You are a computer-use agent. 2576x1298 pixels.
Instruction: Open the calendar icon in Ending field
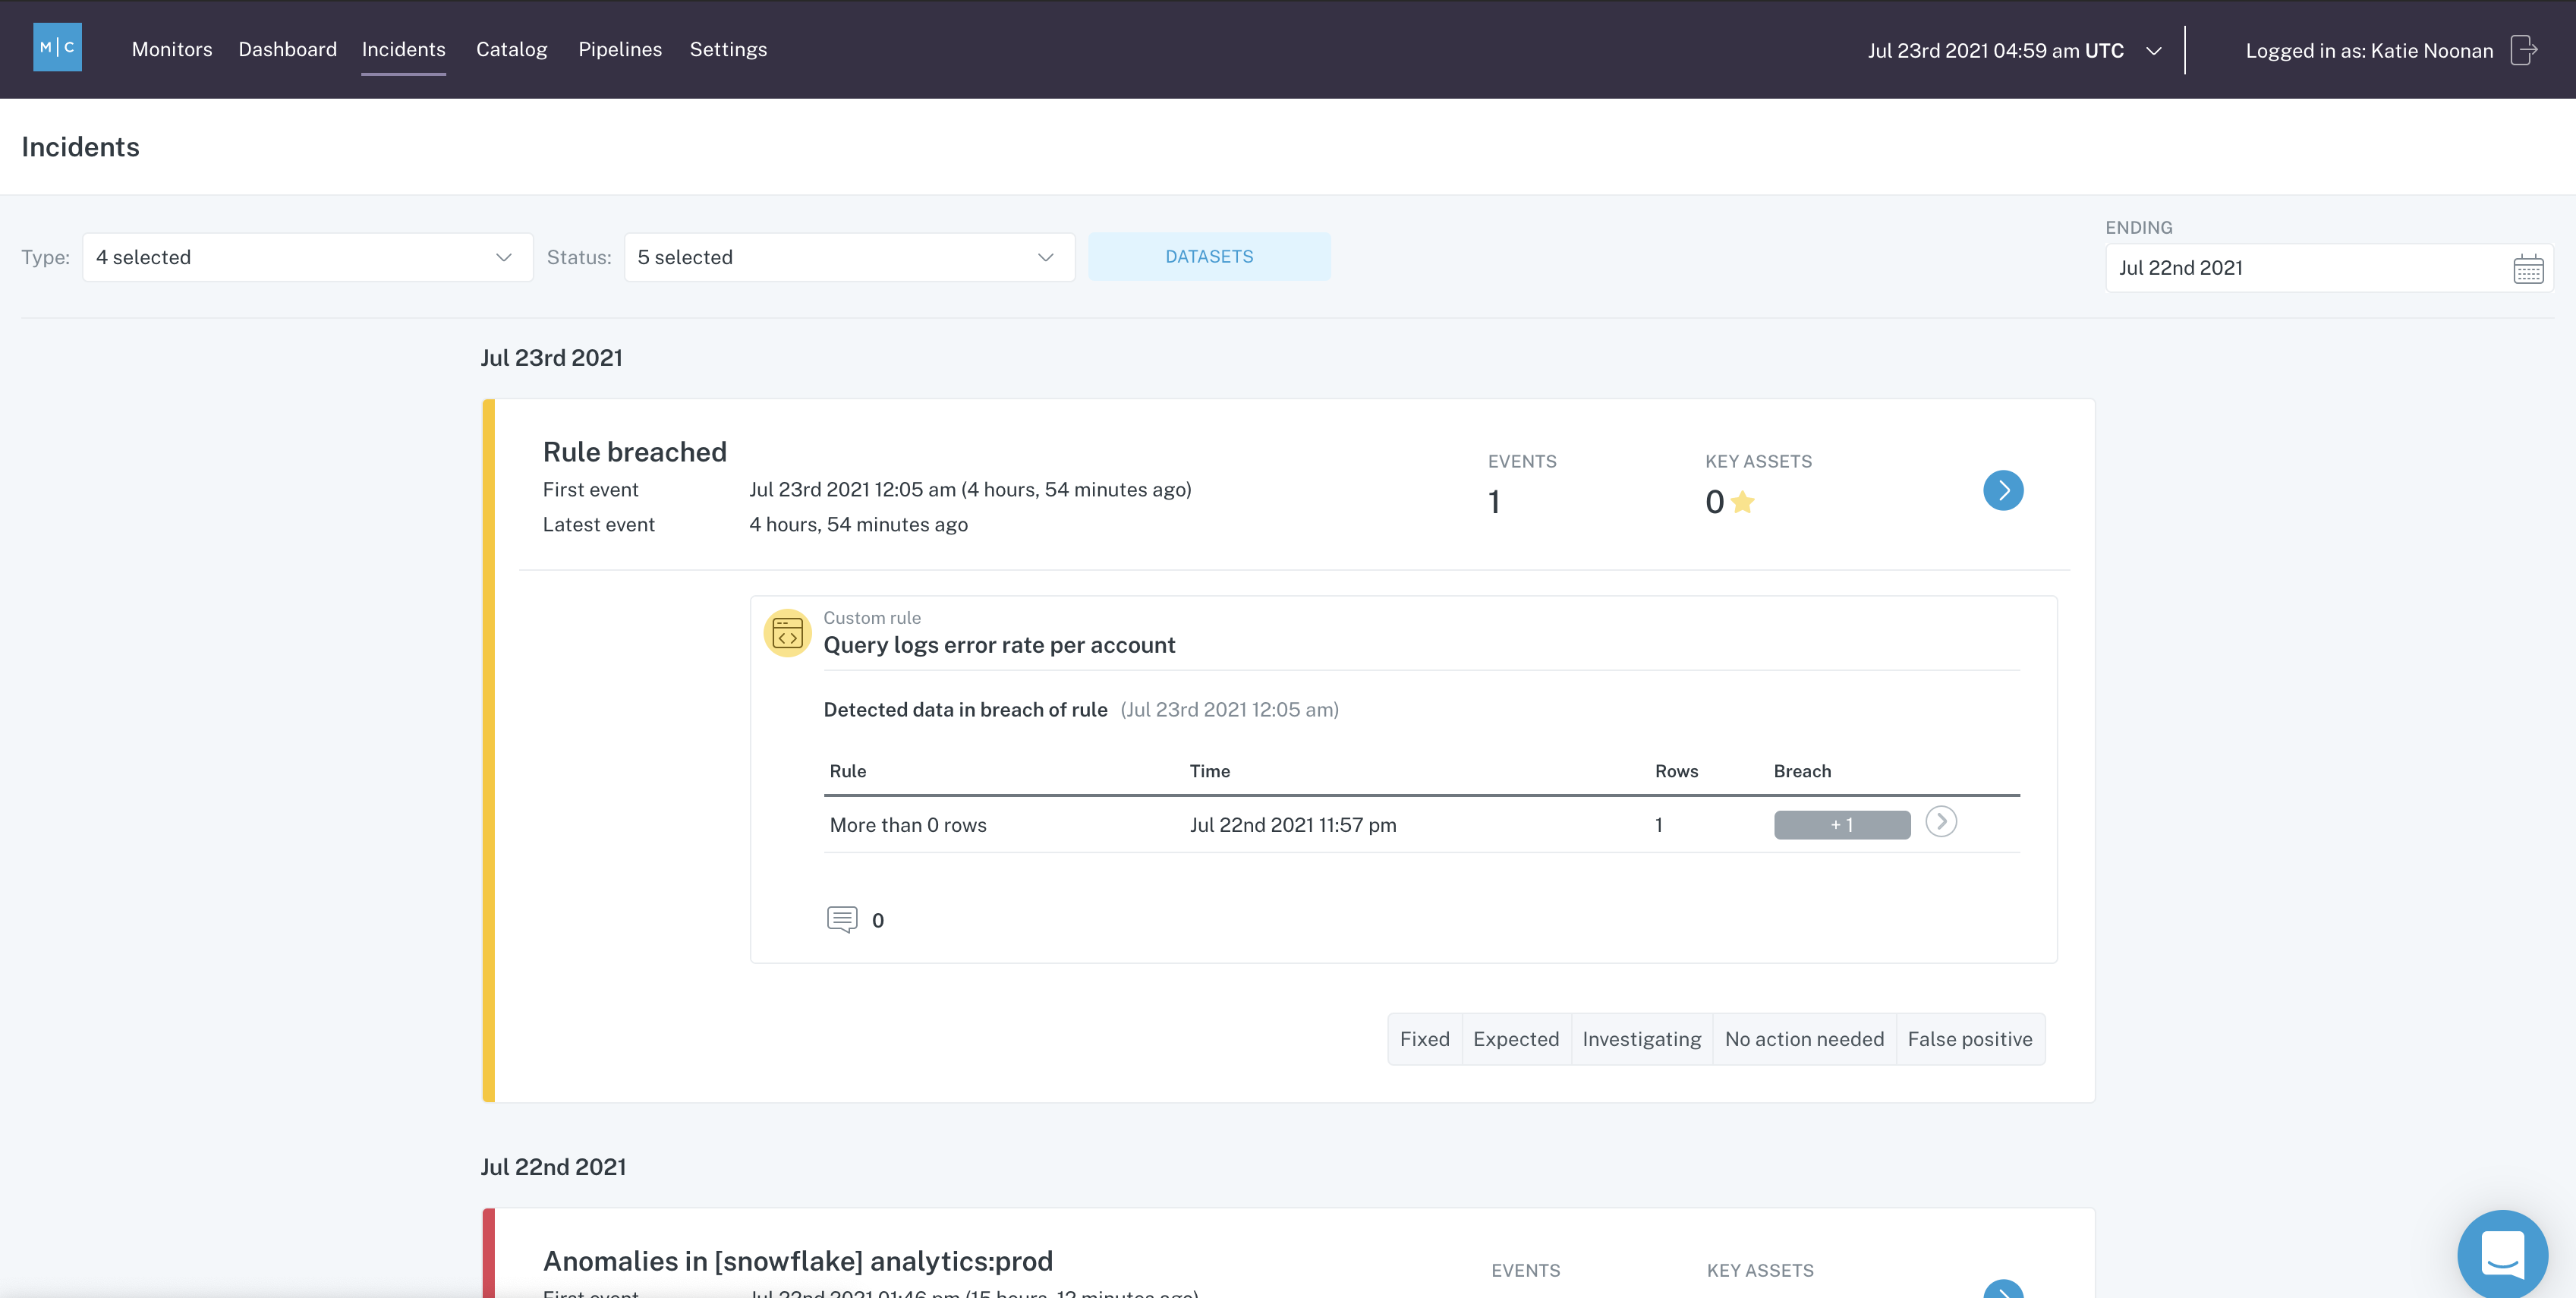pyautogui.click(x=2528, y=269)
